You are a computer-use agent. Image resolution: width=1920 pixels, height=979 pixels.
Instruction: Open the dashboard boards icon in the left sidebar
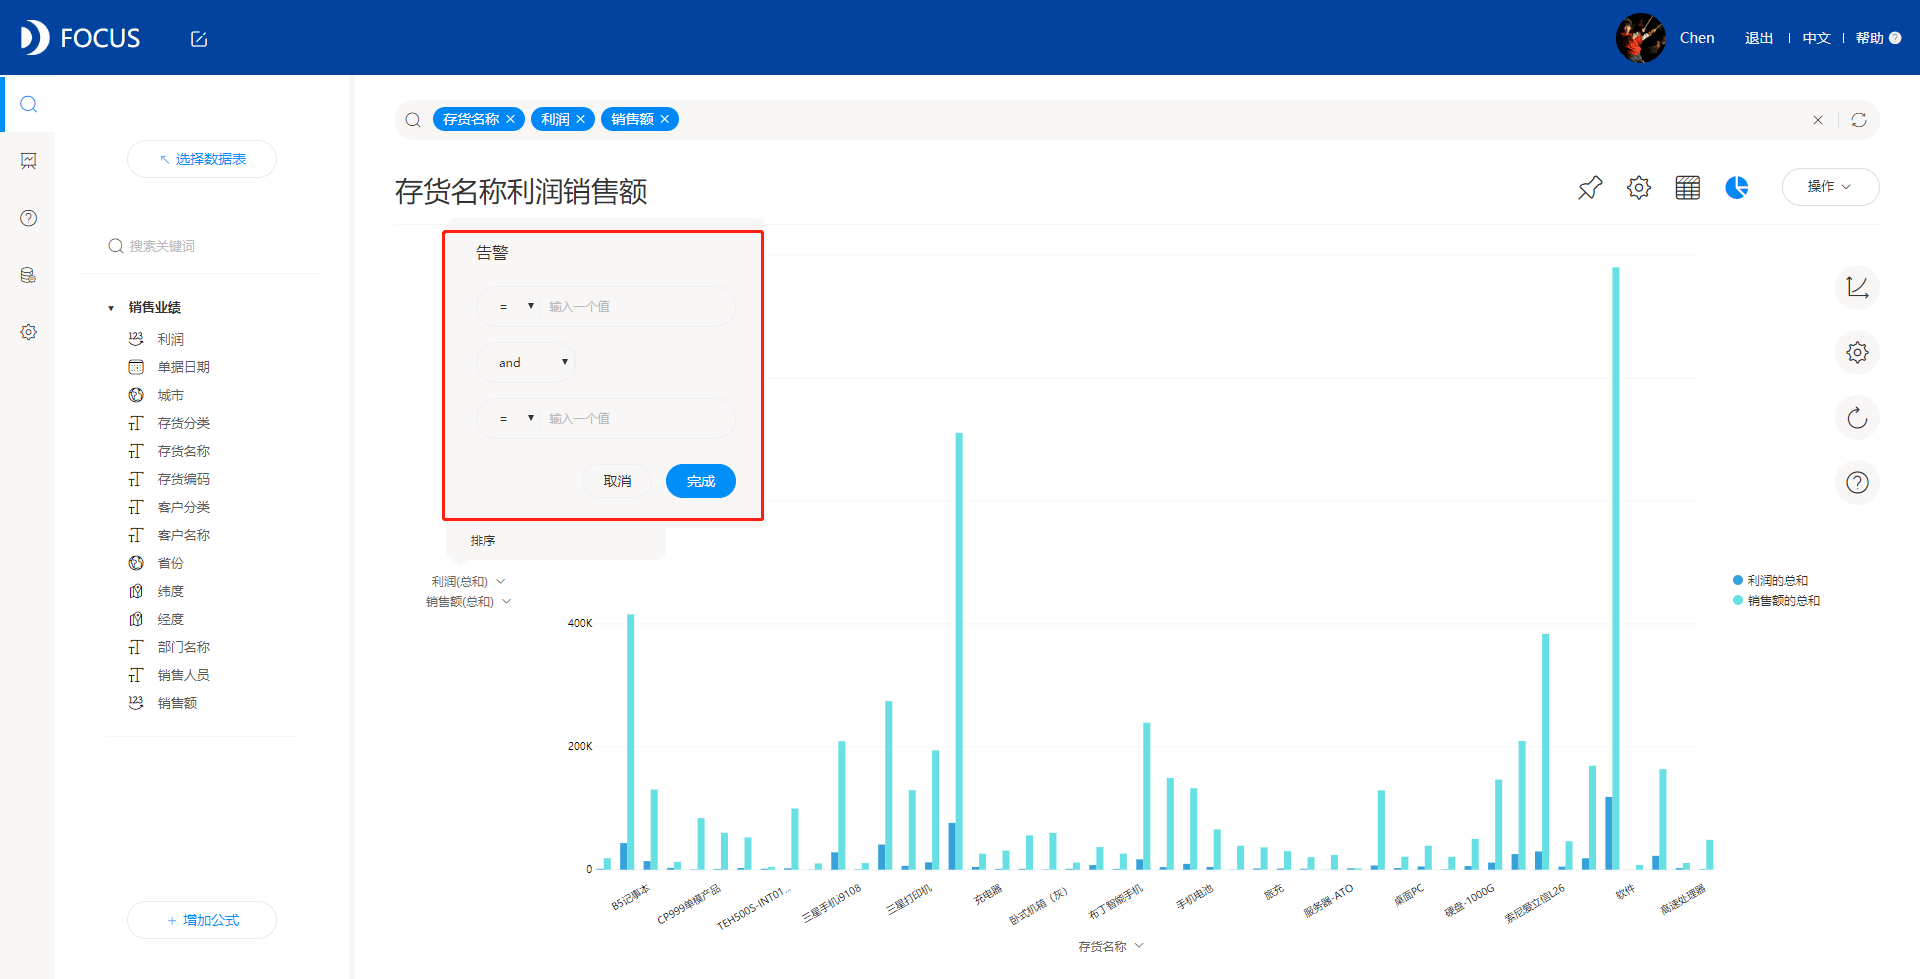[28, 161]
